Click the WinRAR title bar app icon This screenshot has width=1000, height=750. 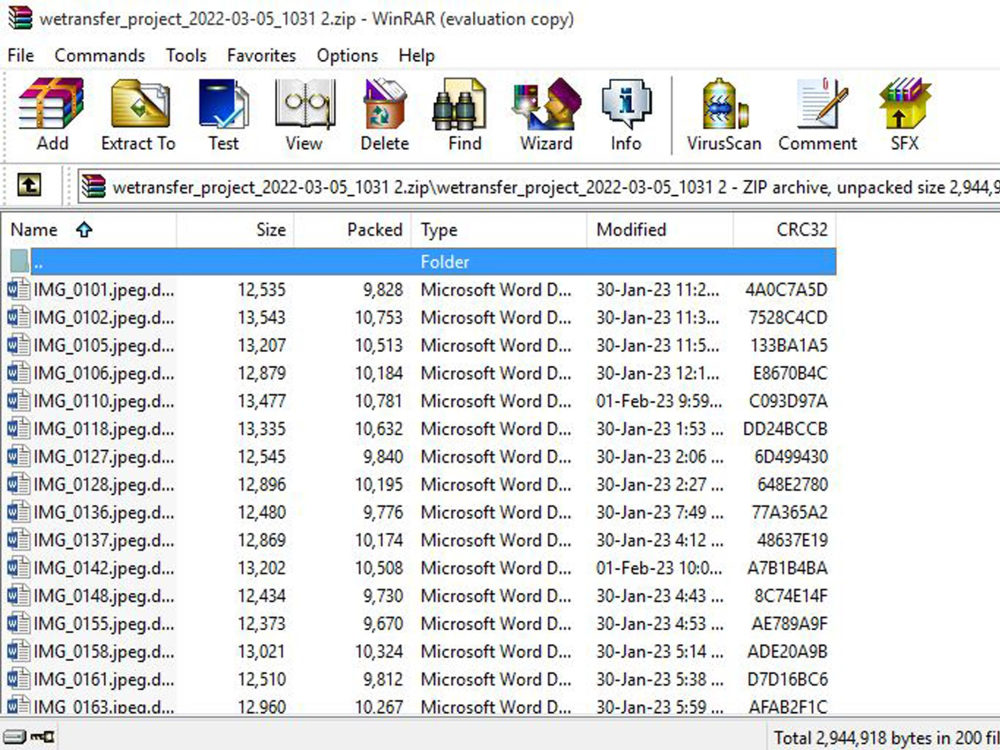(20, 18)
